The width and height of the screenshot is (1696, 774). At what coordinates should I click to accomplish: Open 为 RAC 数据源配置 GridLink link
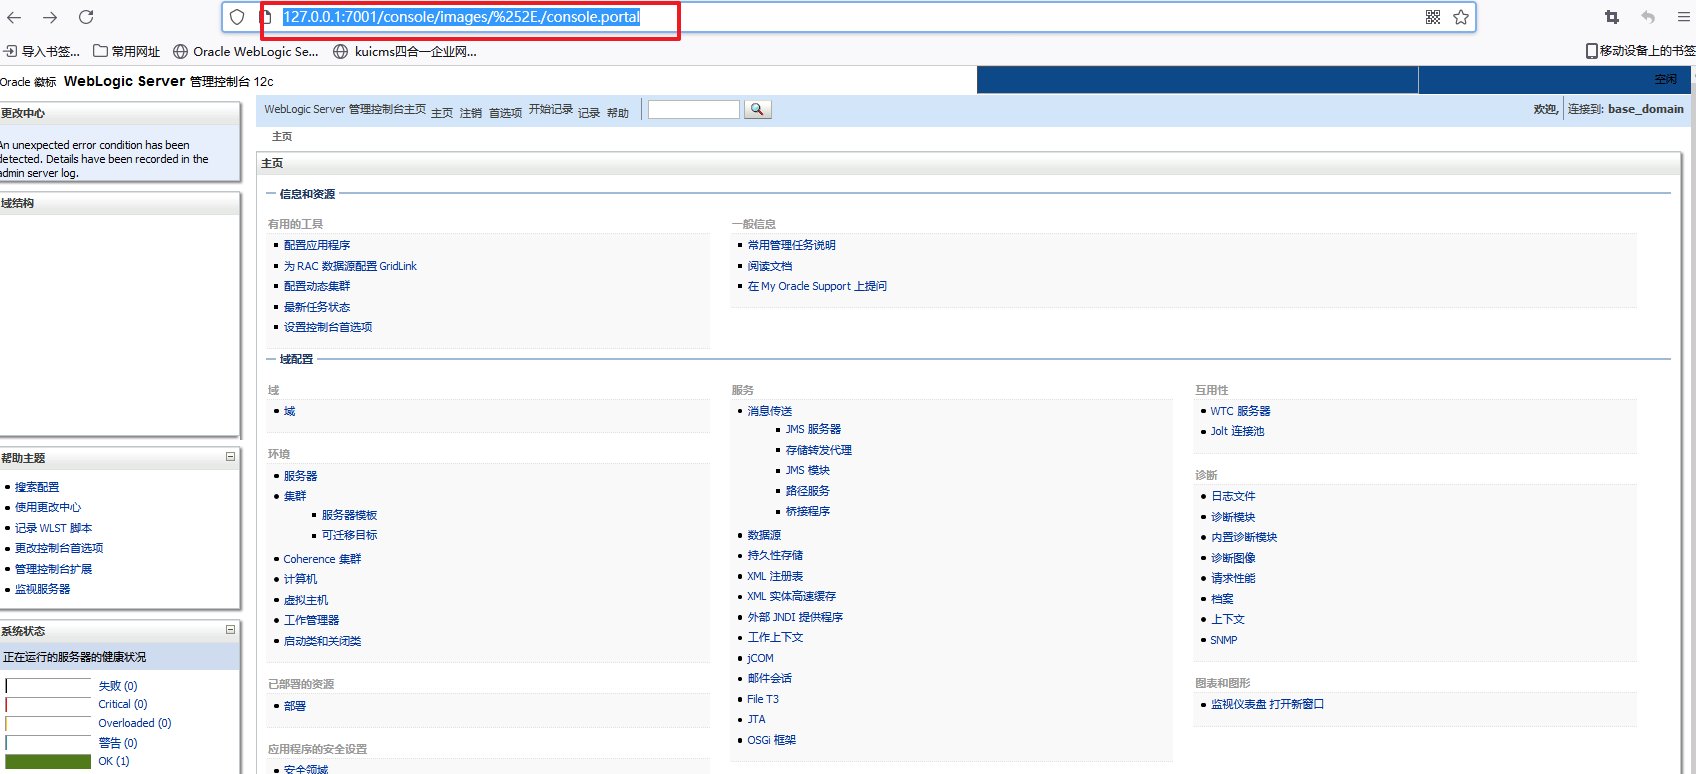coord(350,266)
